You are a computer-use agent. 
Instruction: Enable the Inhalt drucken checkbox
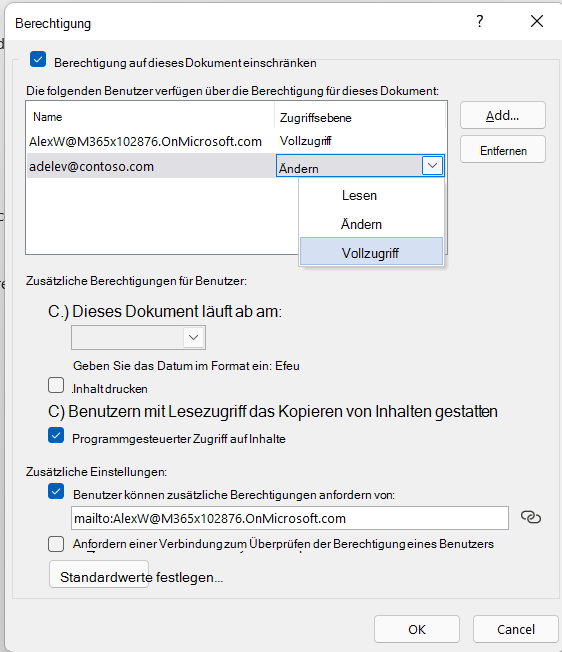[x=56, y=385]
